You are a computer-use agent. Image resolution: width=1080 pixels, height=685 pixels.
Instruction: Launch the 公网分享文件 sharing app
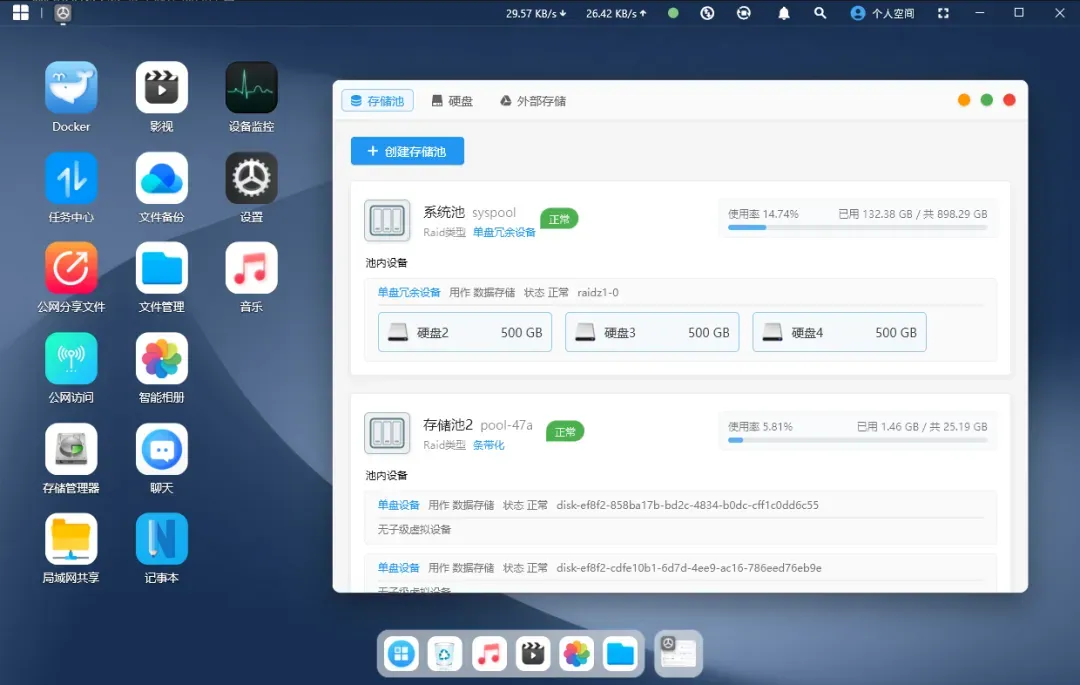[x=71, y=268]
